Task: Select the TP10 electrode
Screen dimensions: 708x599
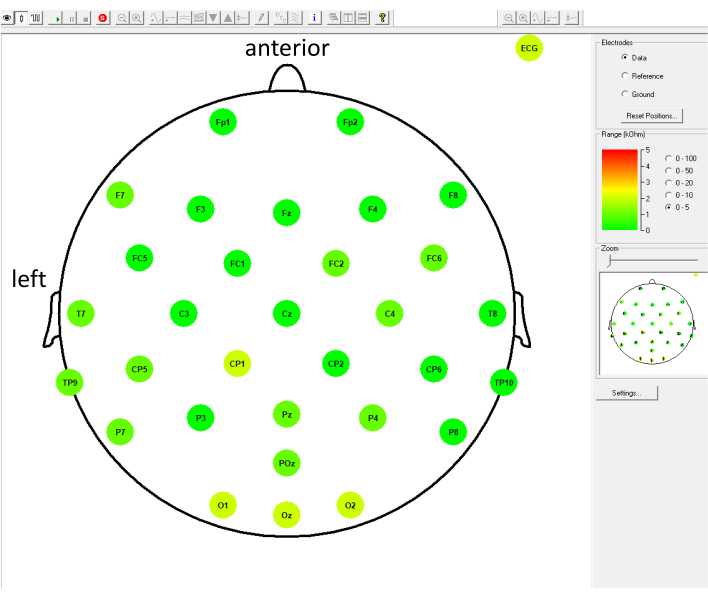Action: pyautogui.click(x=504, y=382)
